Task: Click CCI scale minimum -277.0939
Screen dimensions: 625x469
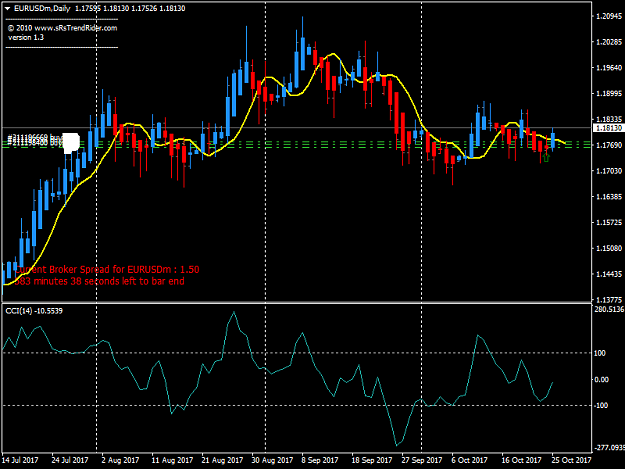Action: [609, 448]
